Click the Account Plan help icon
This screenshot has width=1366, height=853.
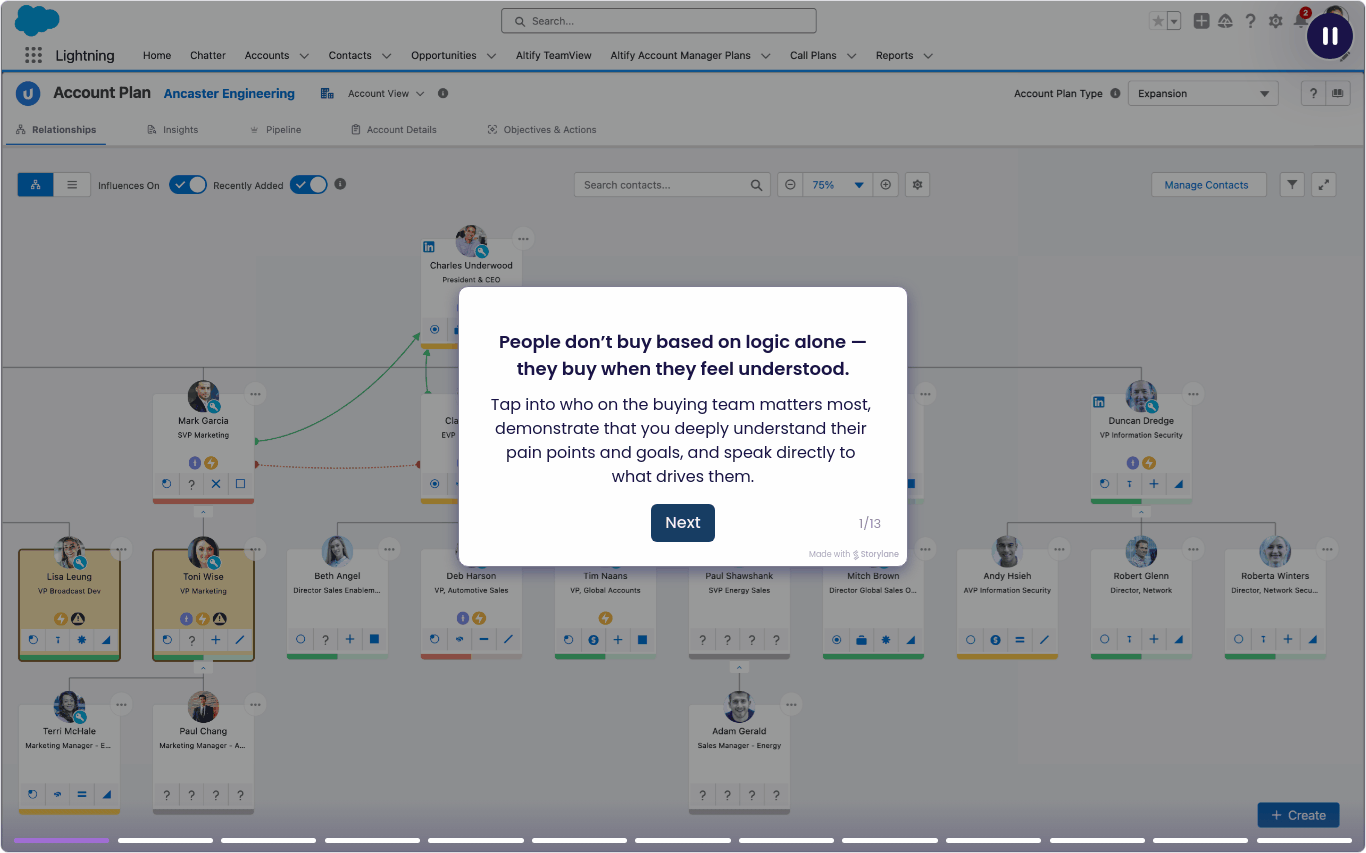(x=1313, y=93)
